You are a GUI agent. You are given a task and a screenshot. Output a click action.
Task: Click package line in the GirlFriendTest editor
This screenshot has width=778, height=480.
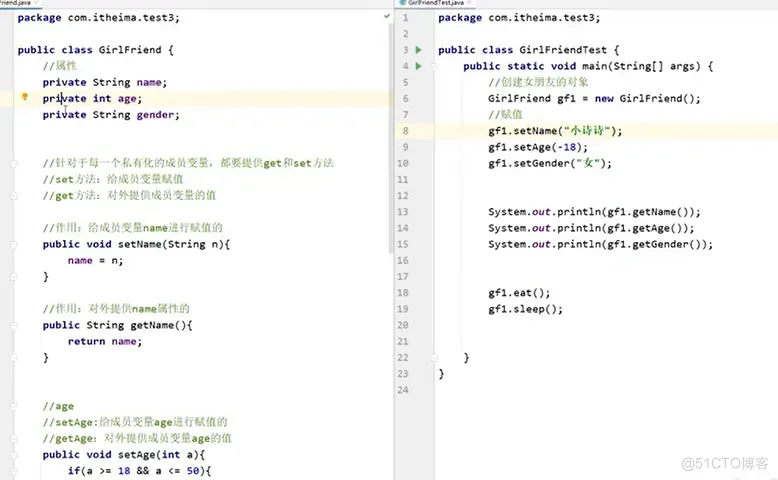519,18
